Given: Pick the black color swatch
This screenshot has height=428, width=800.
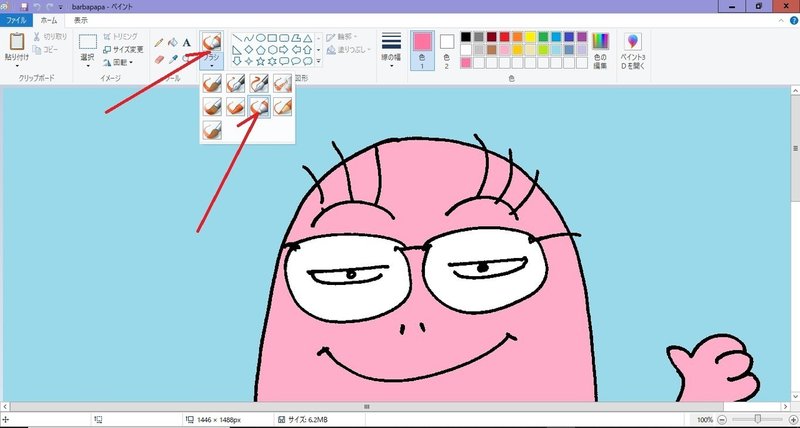Looking at the screenshot, I should coord(466,37).
